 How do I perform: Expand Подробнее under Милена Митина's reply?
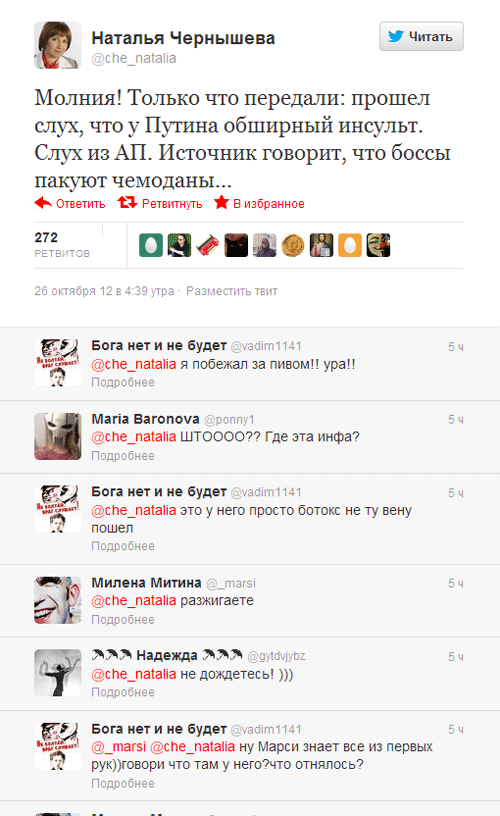pyautogui.click(x=123, y=619)
